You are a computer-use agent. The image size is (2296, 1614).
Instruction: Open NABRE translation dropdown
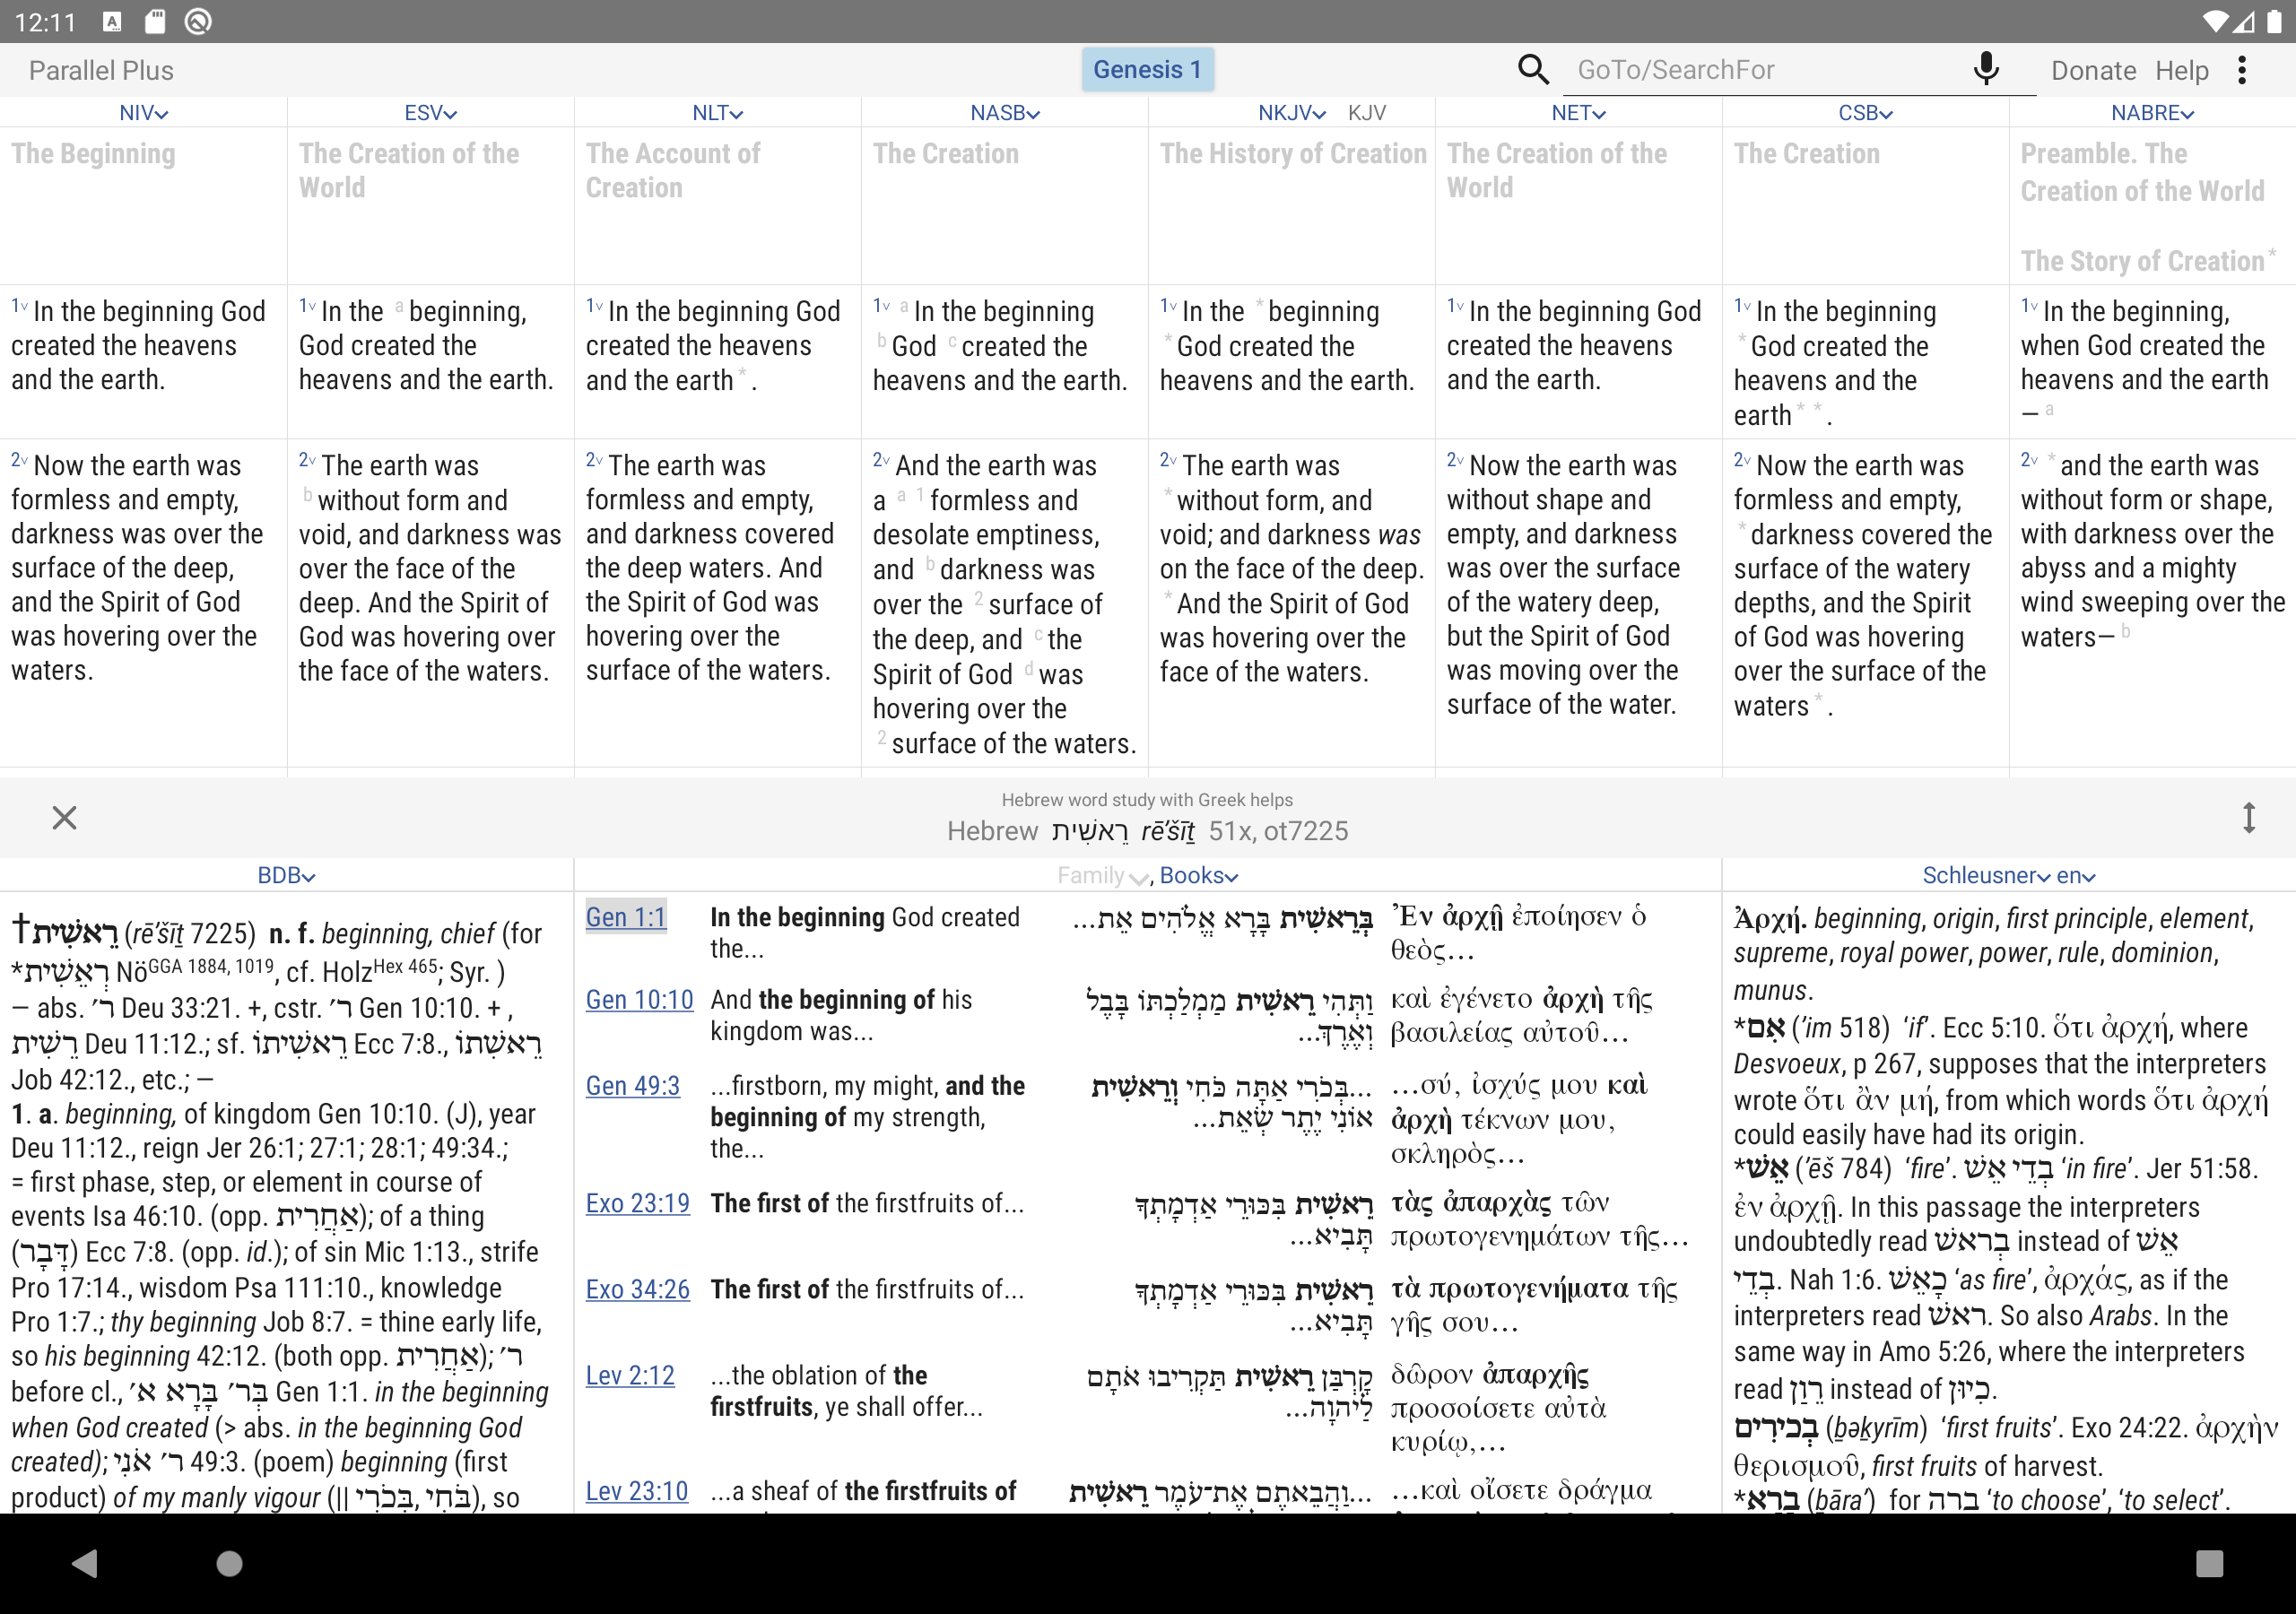2152,113
